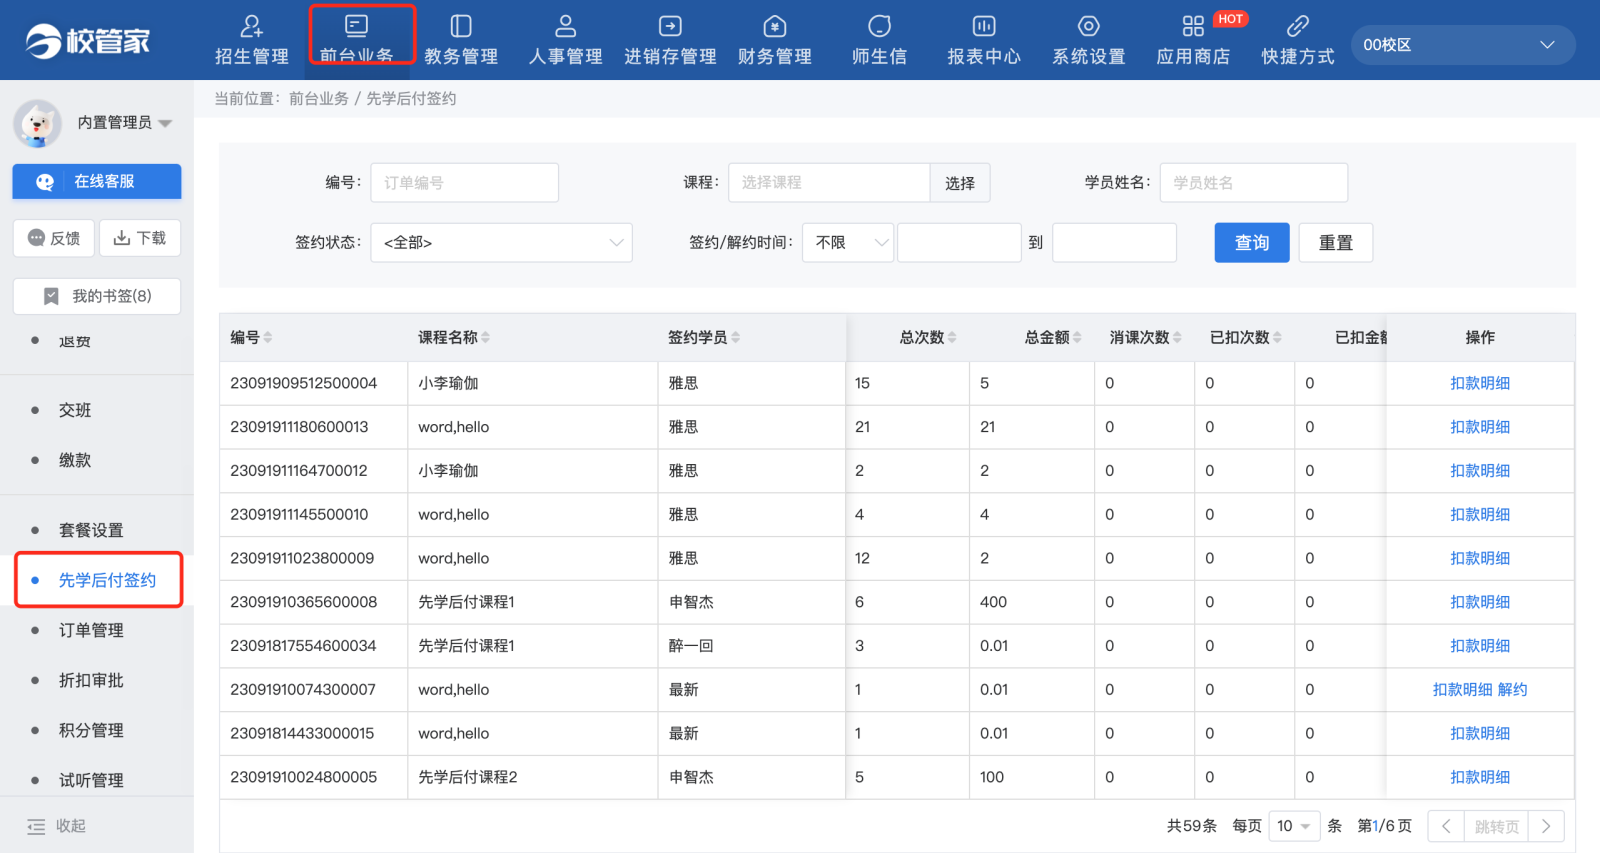Image resolution: width=1600 pixels, height=853 pixels.
Task: Sort by 总次数 column arrows
Action: [952, 338]
